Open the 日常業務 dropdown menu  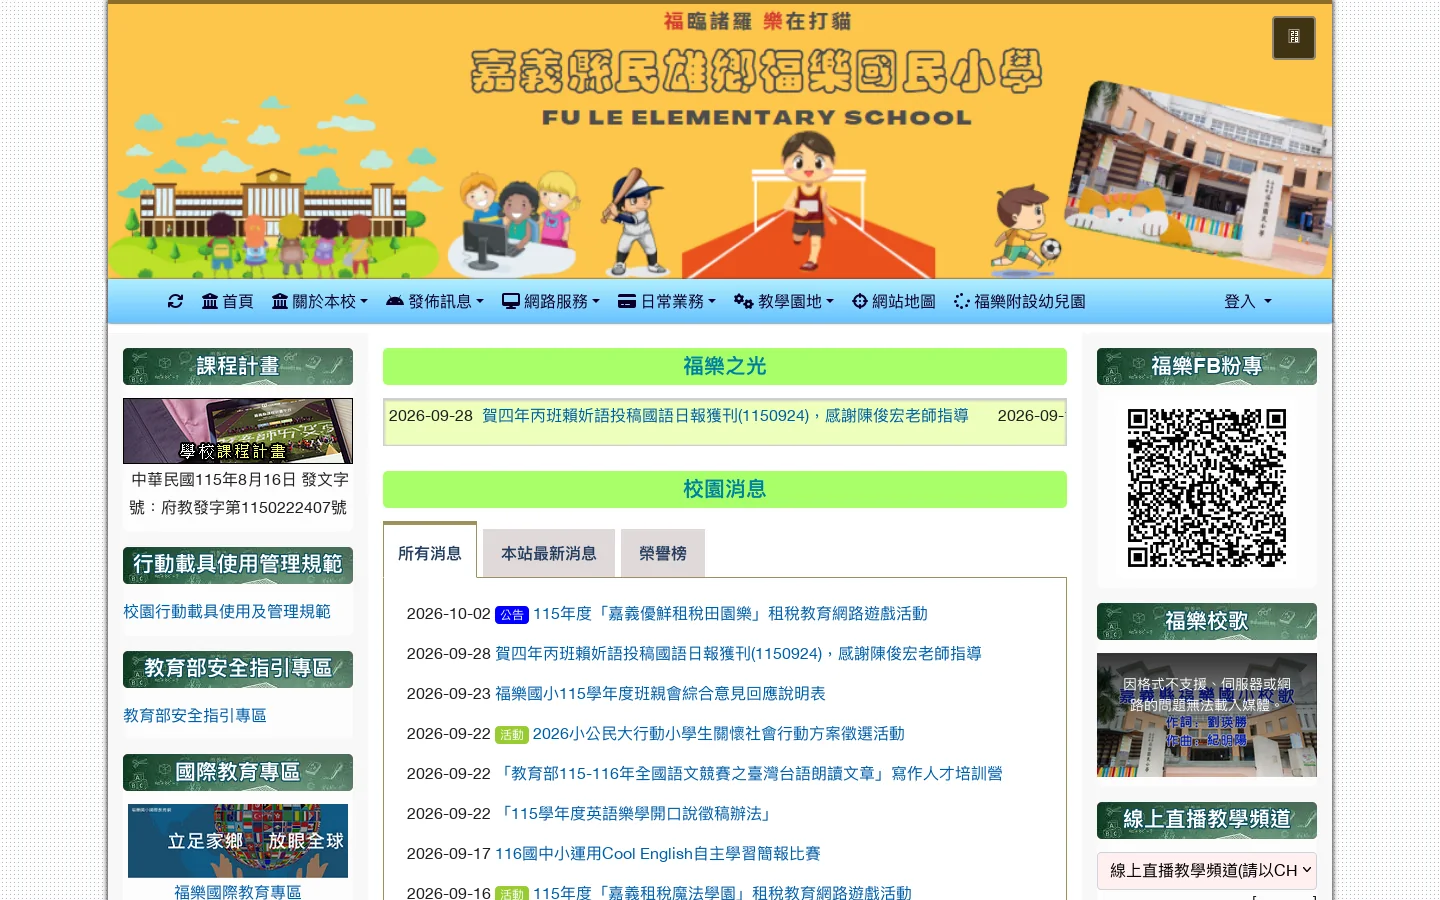click(x=667, y=301)
